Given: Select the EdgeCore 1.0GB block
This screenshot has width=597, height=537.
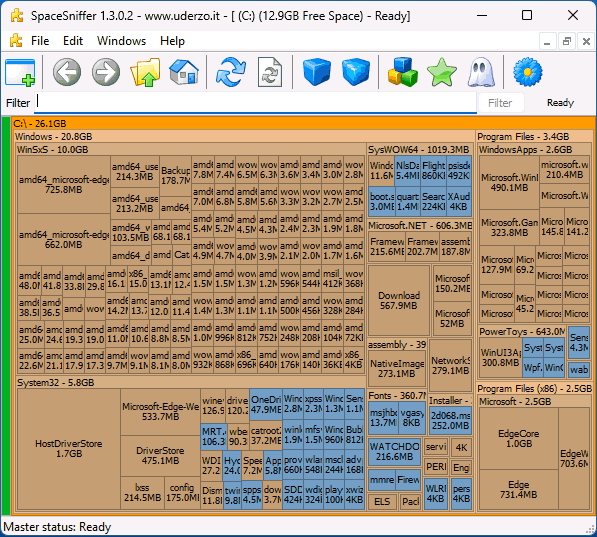Looking at the screenshot, I should [519, 438].
